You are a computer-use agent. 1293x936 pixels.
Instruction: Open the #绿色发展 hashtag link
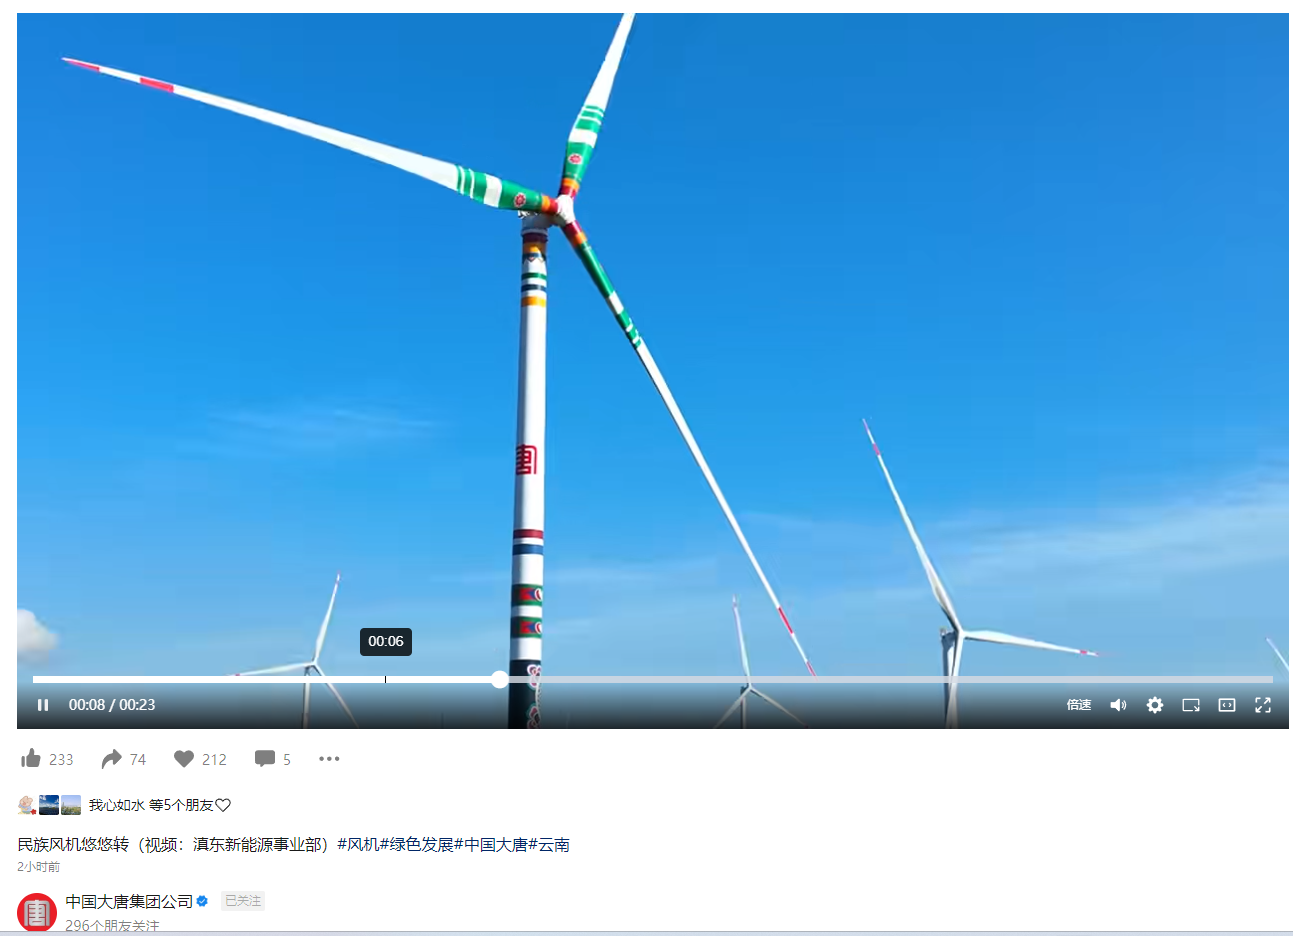(416, 845)
